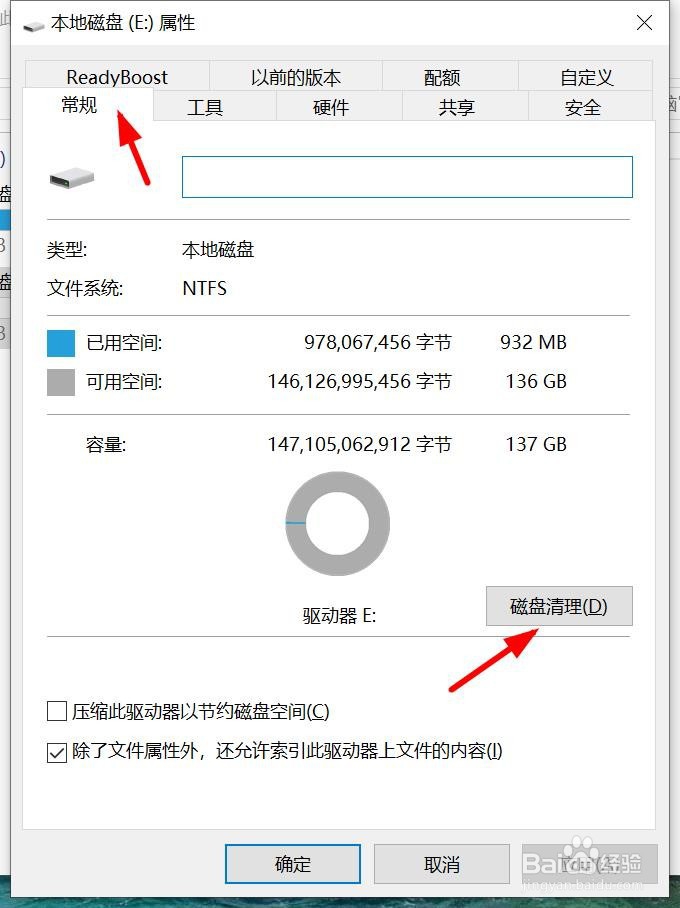Screen dimensions: 680x908
Task: Uncheck allow indexing file contents checkbox
Action: (56, 752)
